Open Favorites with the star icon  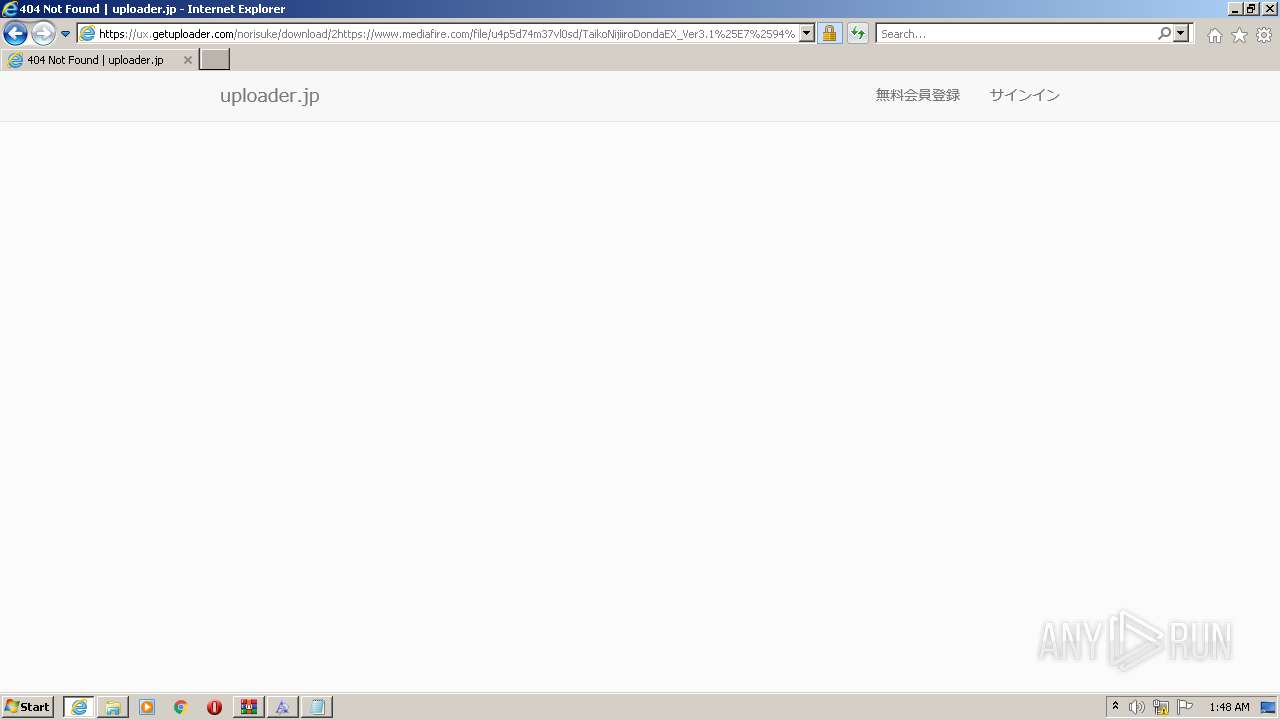pyautogui.click(x=1239, y=35)
